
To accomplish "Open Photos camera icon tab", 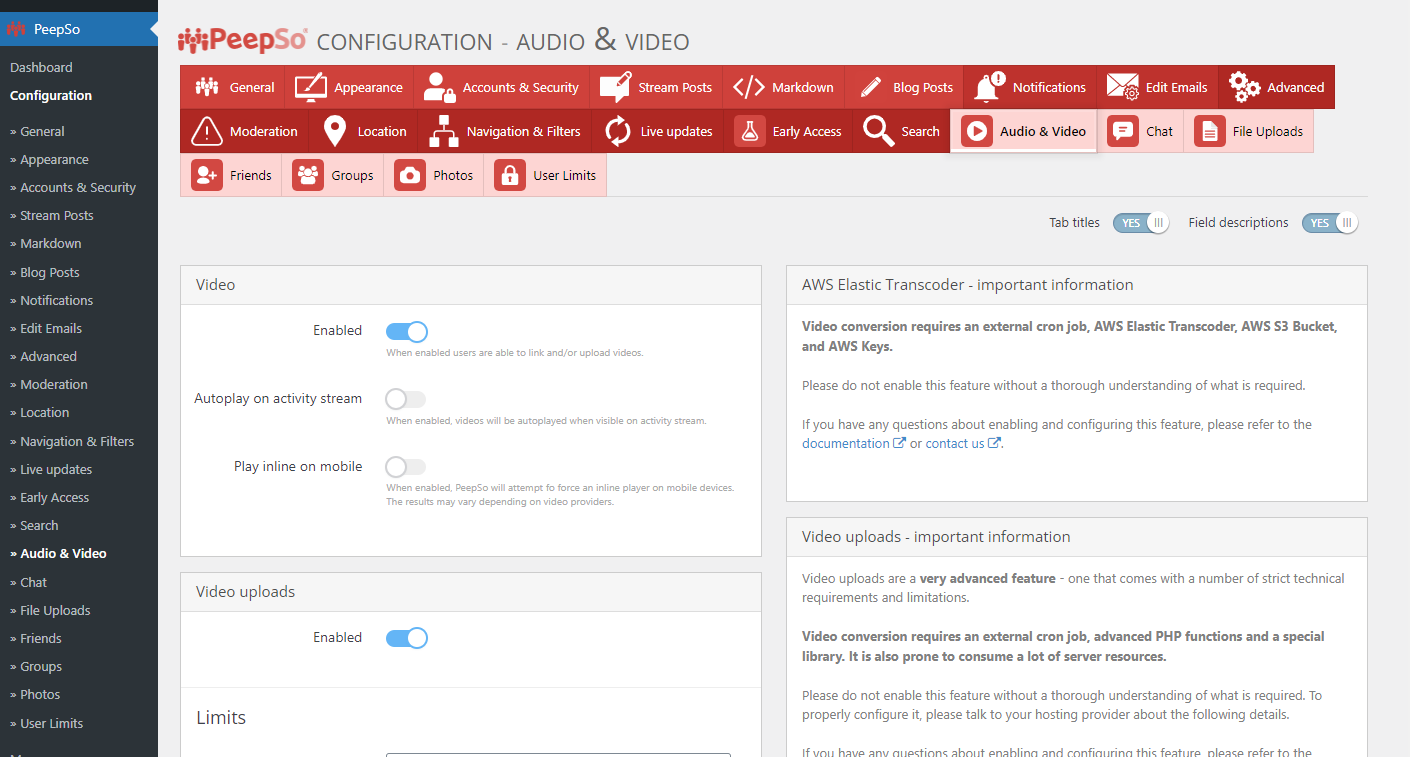I will 410,175.
